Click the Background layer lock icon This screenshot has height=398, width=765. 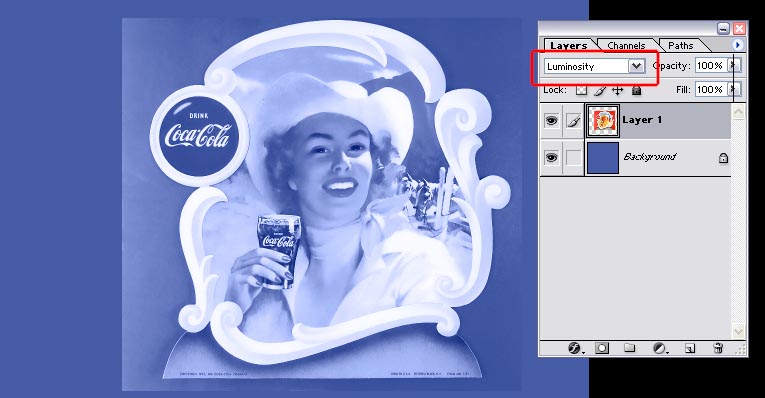pyautogui.click(x=723, y=158)
